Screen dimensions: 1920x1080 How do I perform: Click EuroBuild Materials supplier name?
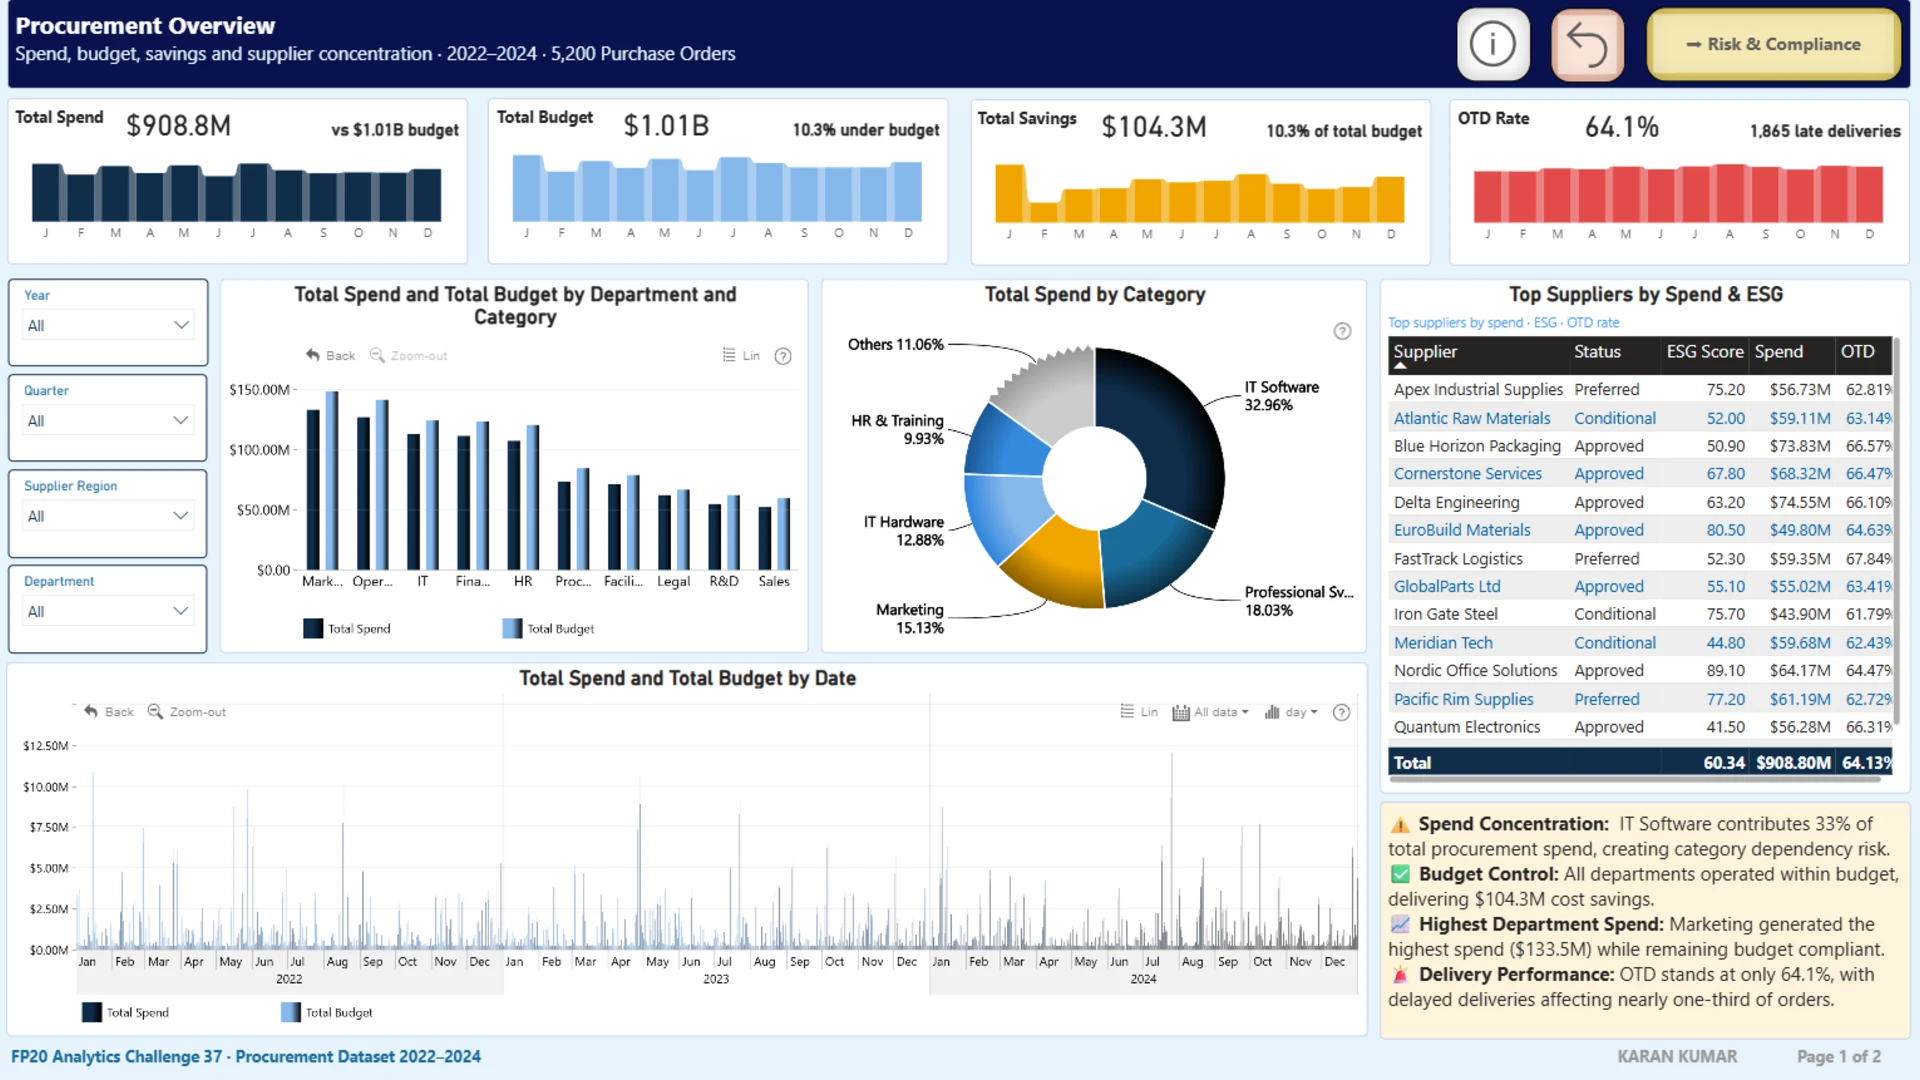click(x=1462, y=531)
